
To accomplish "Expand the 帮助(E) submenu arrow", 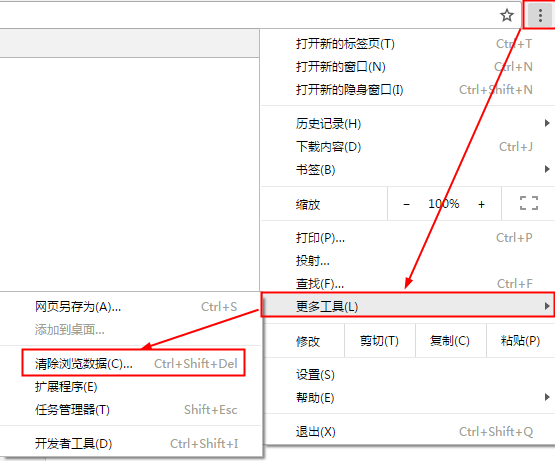I will [x=547, y=397].
